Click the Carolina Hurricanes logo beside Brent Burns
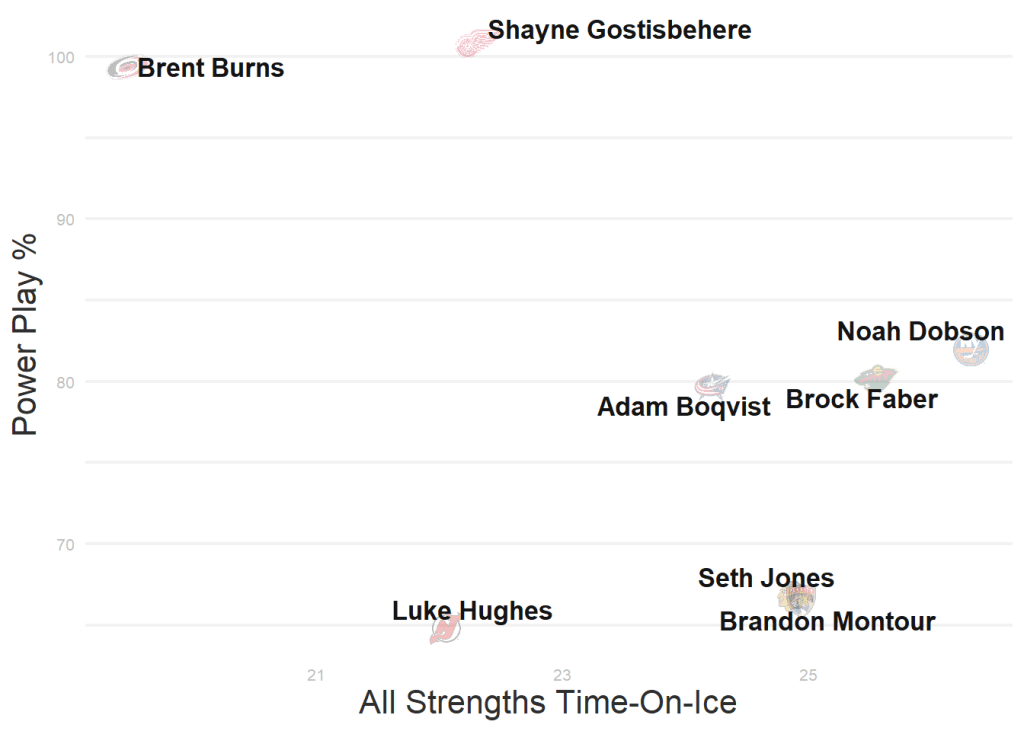 (x=124, y=68)
